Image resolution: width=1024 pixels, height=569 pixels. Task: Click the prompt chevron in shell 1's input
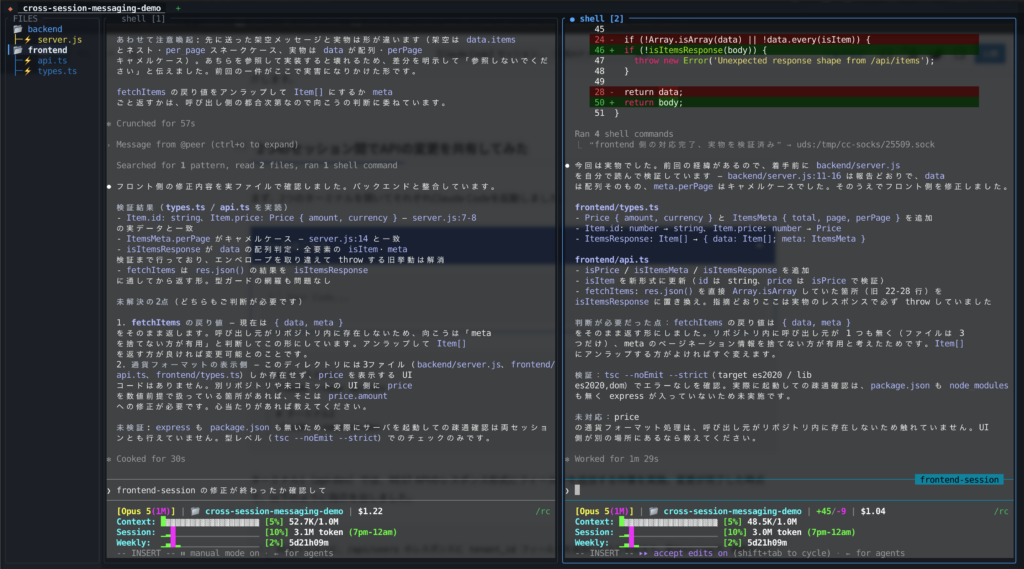pyautogui.click(x=109, y=491)
